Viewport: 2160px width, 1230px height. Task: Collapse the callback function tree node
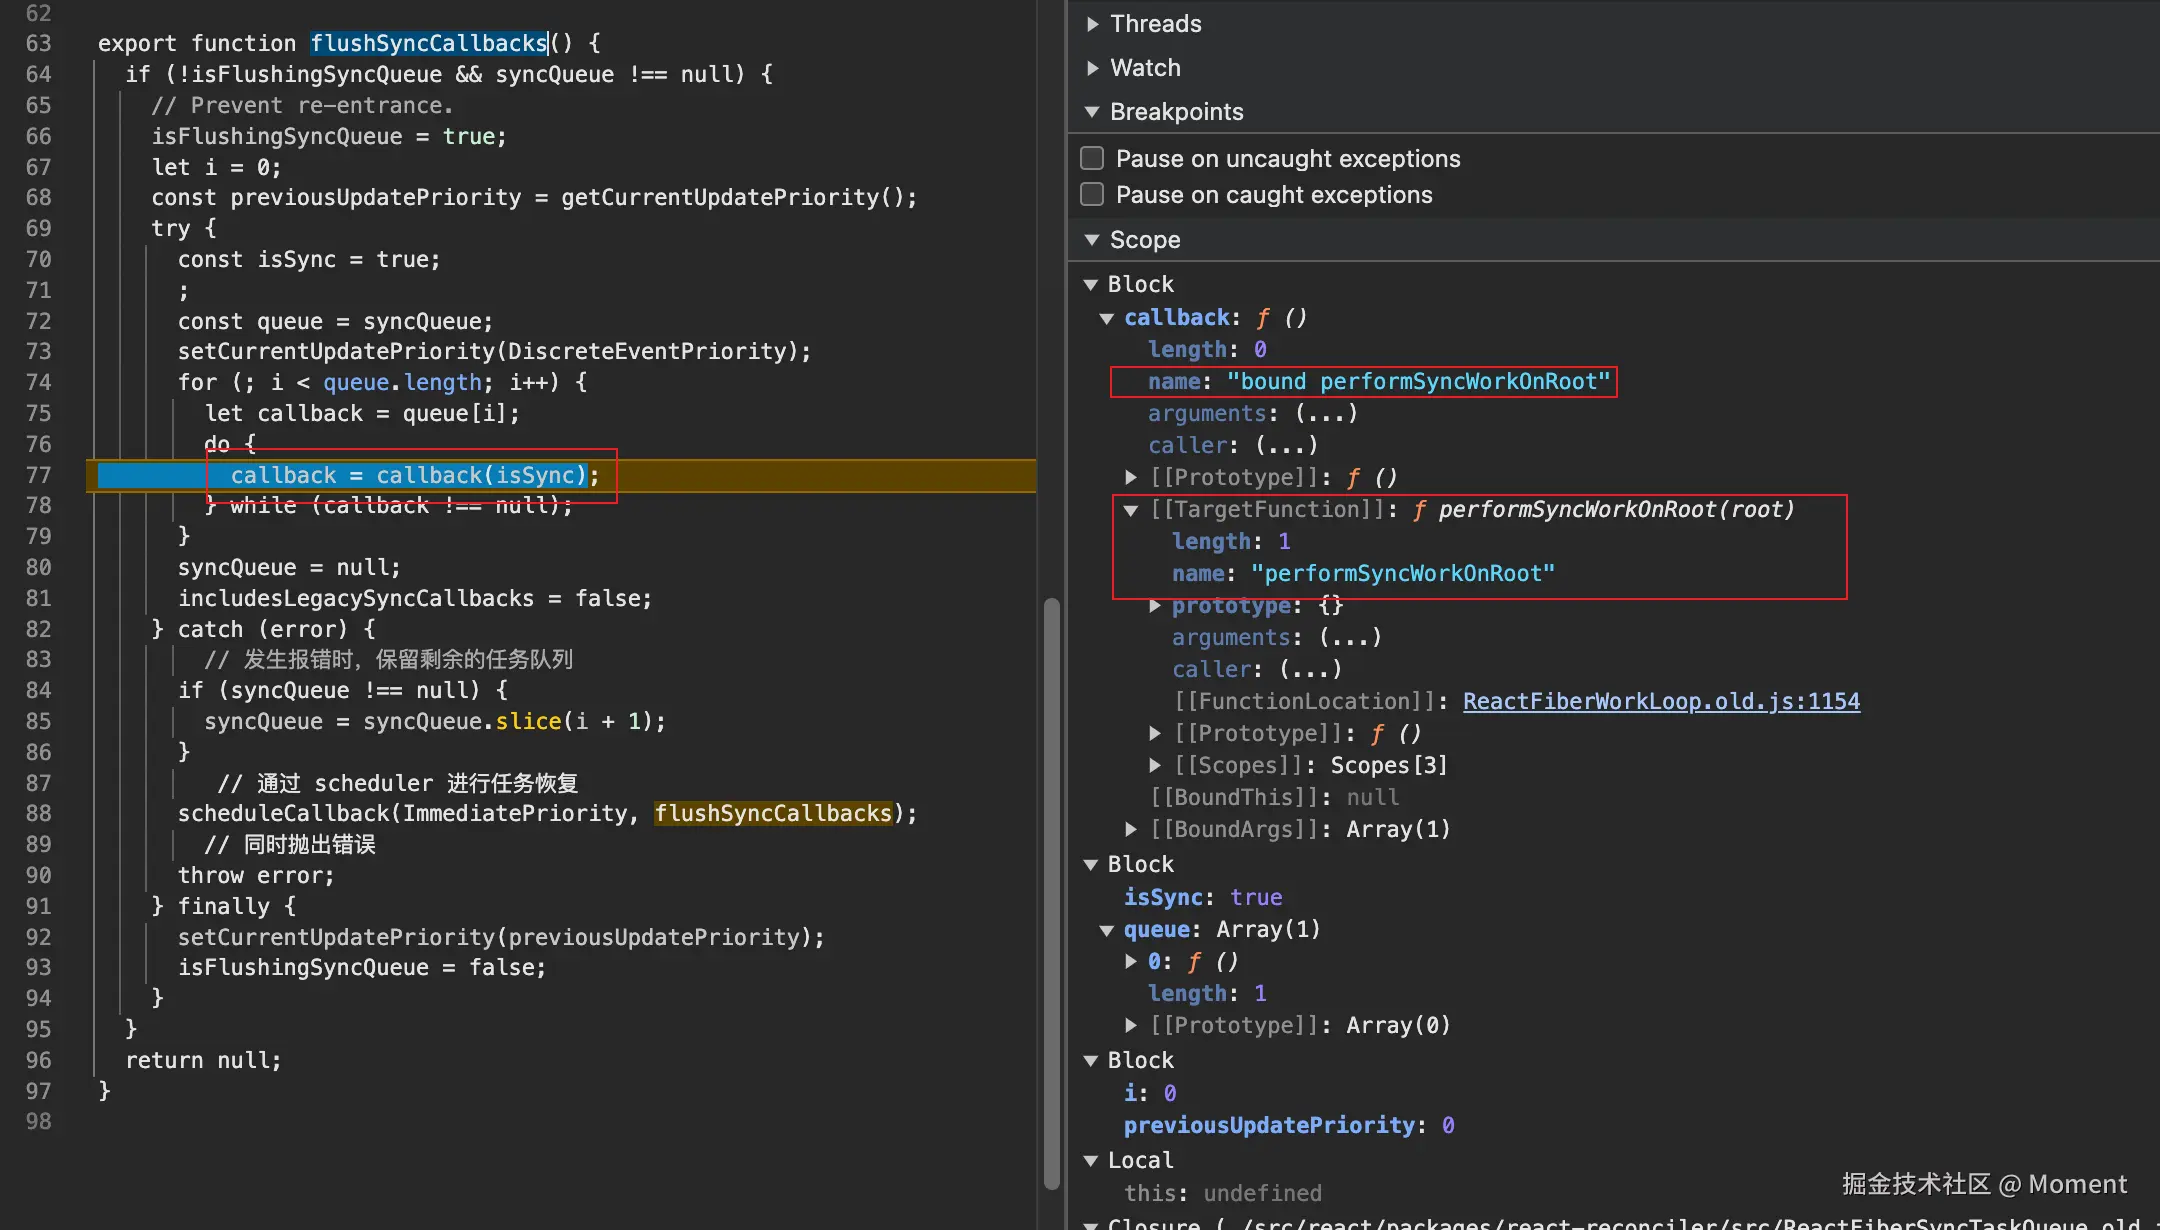click(x=1107, y=318)
